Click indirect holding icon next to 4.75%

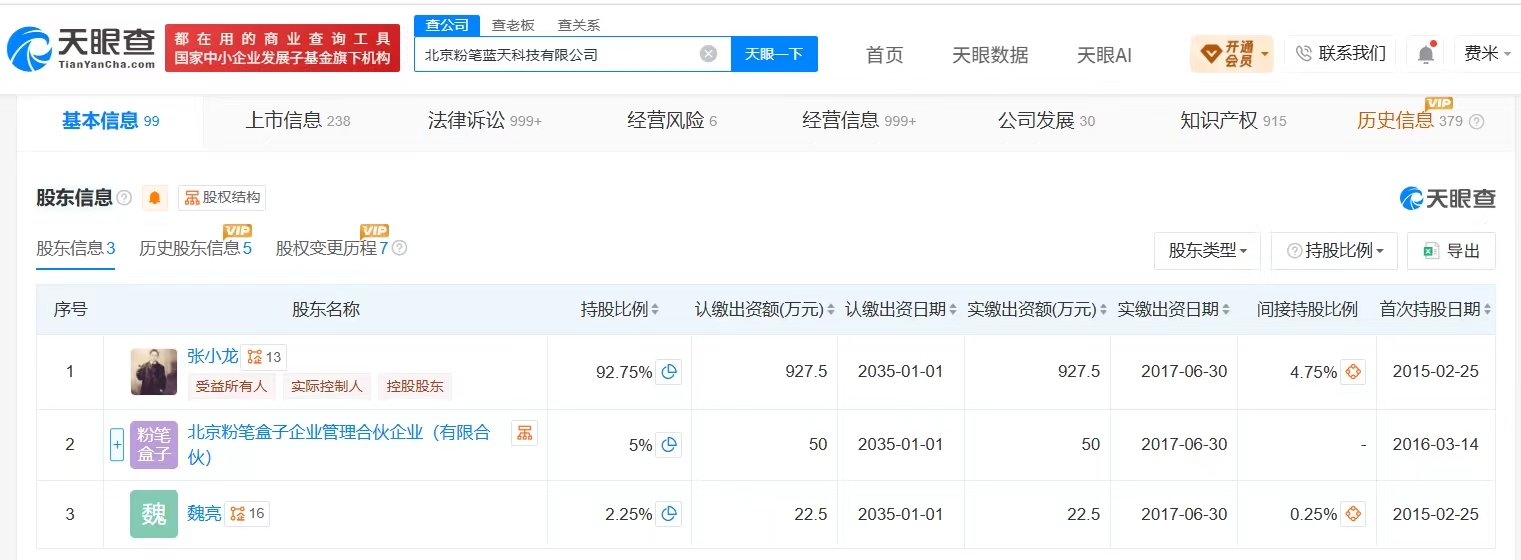pos(1352,372)
